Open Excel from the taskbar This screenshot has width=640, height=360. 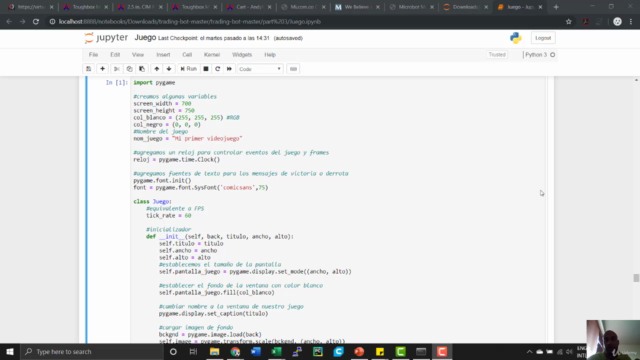tap(276, 351)
